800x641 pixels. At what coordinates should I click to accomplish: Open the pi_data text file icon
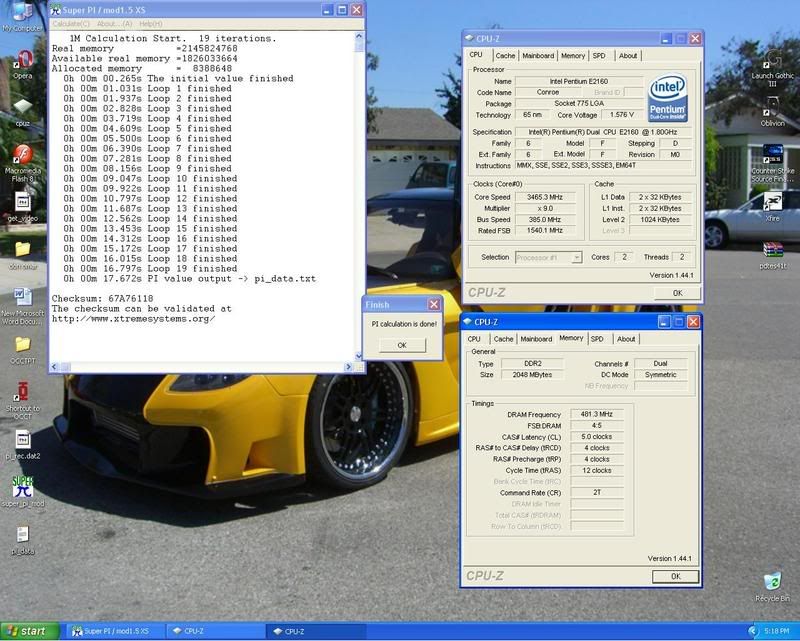(x=22, y=535)
